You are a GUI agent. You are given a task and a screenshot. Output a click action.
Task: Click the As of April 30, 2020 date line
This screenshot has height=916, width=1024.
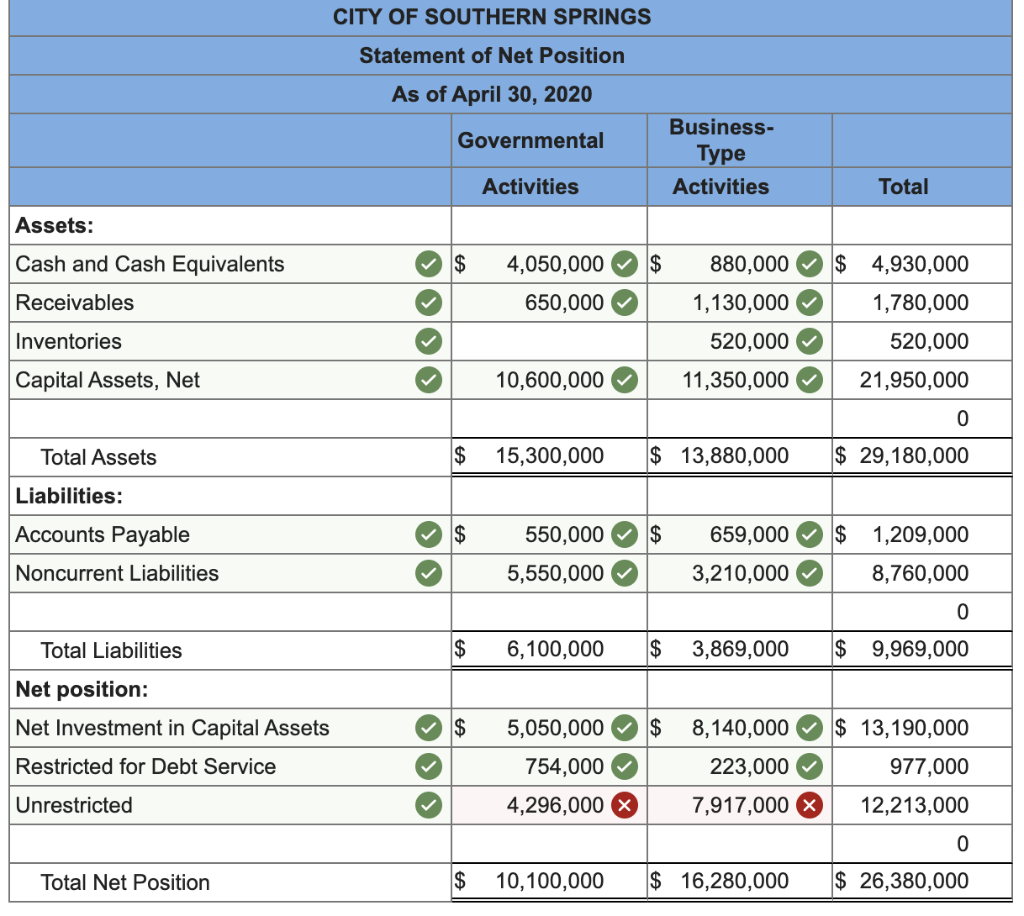coord(492,94)
